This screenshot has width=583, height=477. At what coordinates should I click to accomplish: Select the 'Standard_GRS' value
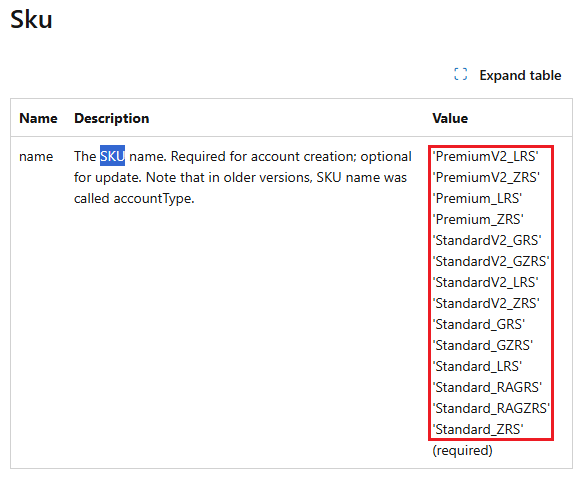click(479, 325)
